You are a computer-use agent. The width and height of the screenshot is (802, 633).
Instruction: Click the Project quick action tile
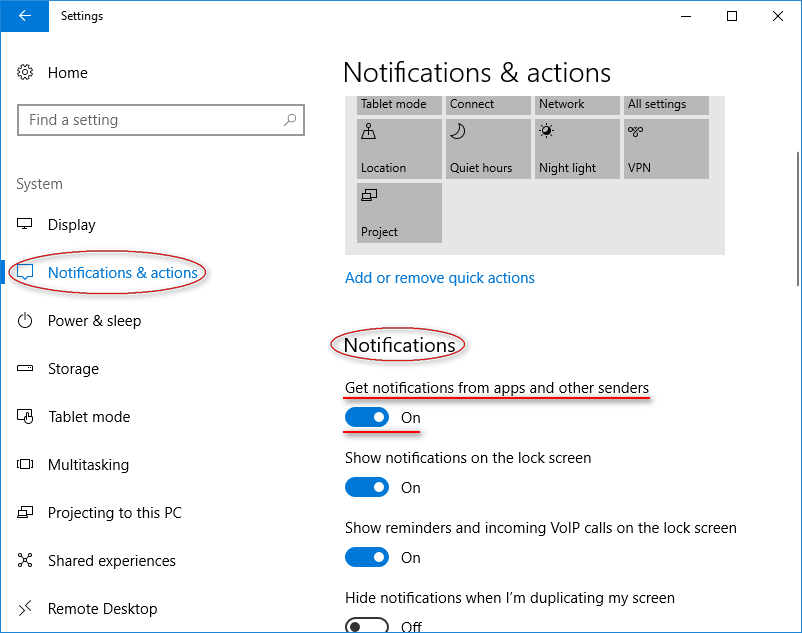pos(398,212)
